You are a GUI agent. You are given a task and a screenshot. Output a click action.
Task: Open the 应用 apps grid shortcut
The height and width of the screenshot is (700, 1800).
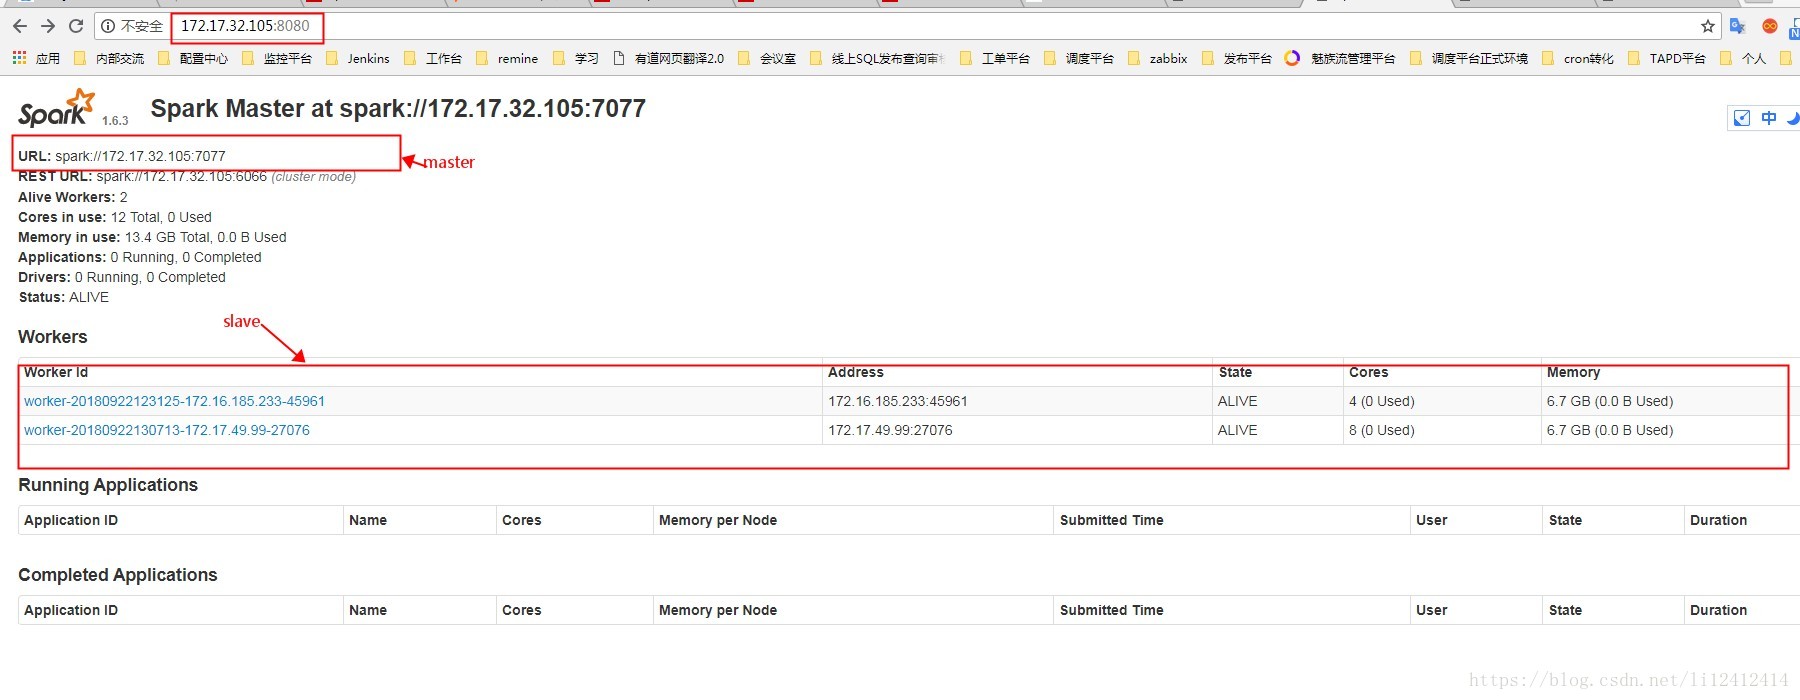[x=36, y=58]
